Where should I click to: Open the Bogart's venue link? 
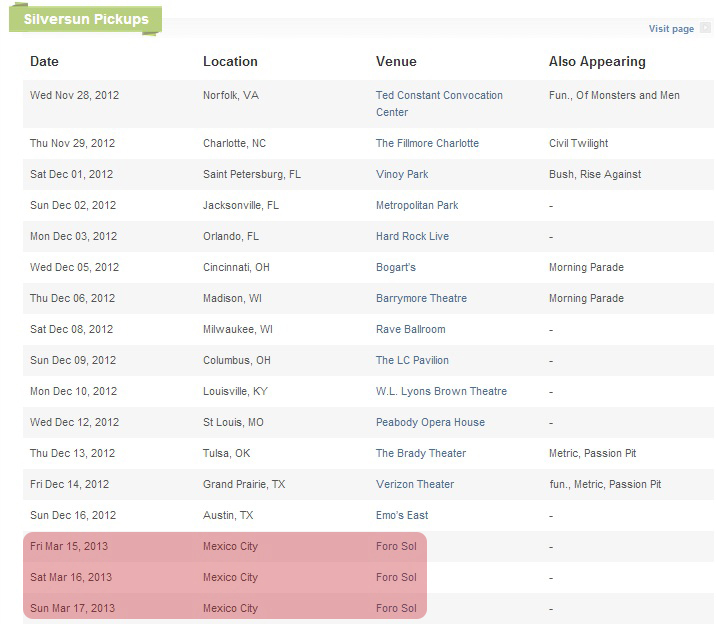(x=396, y=267)
